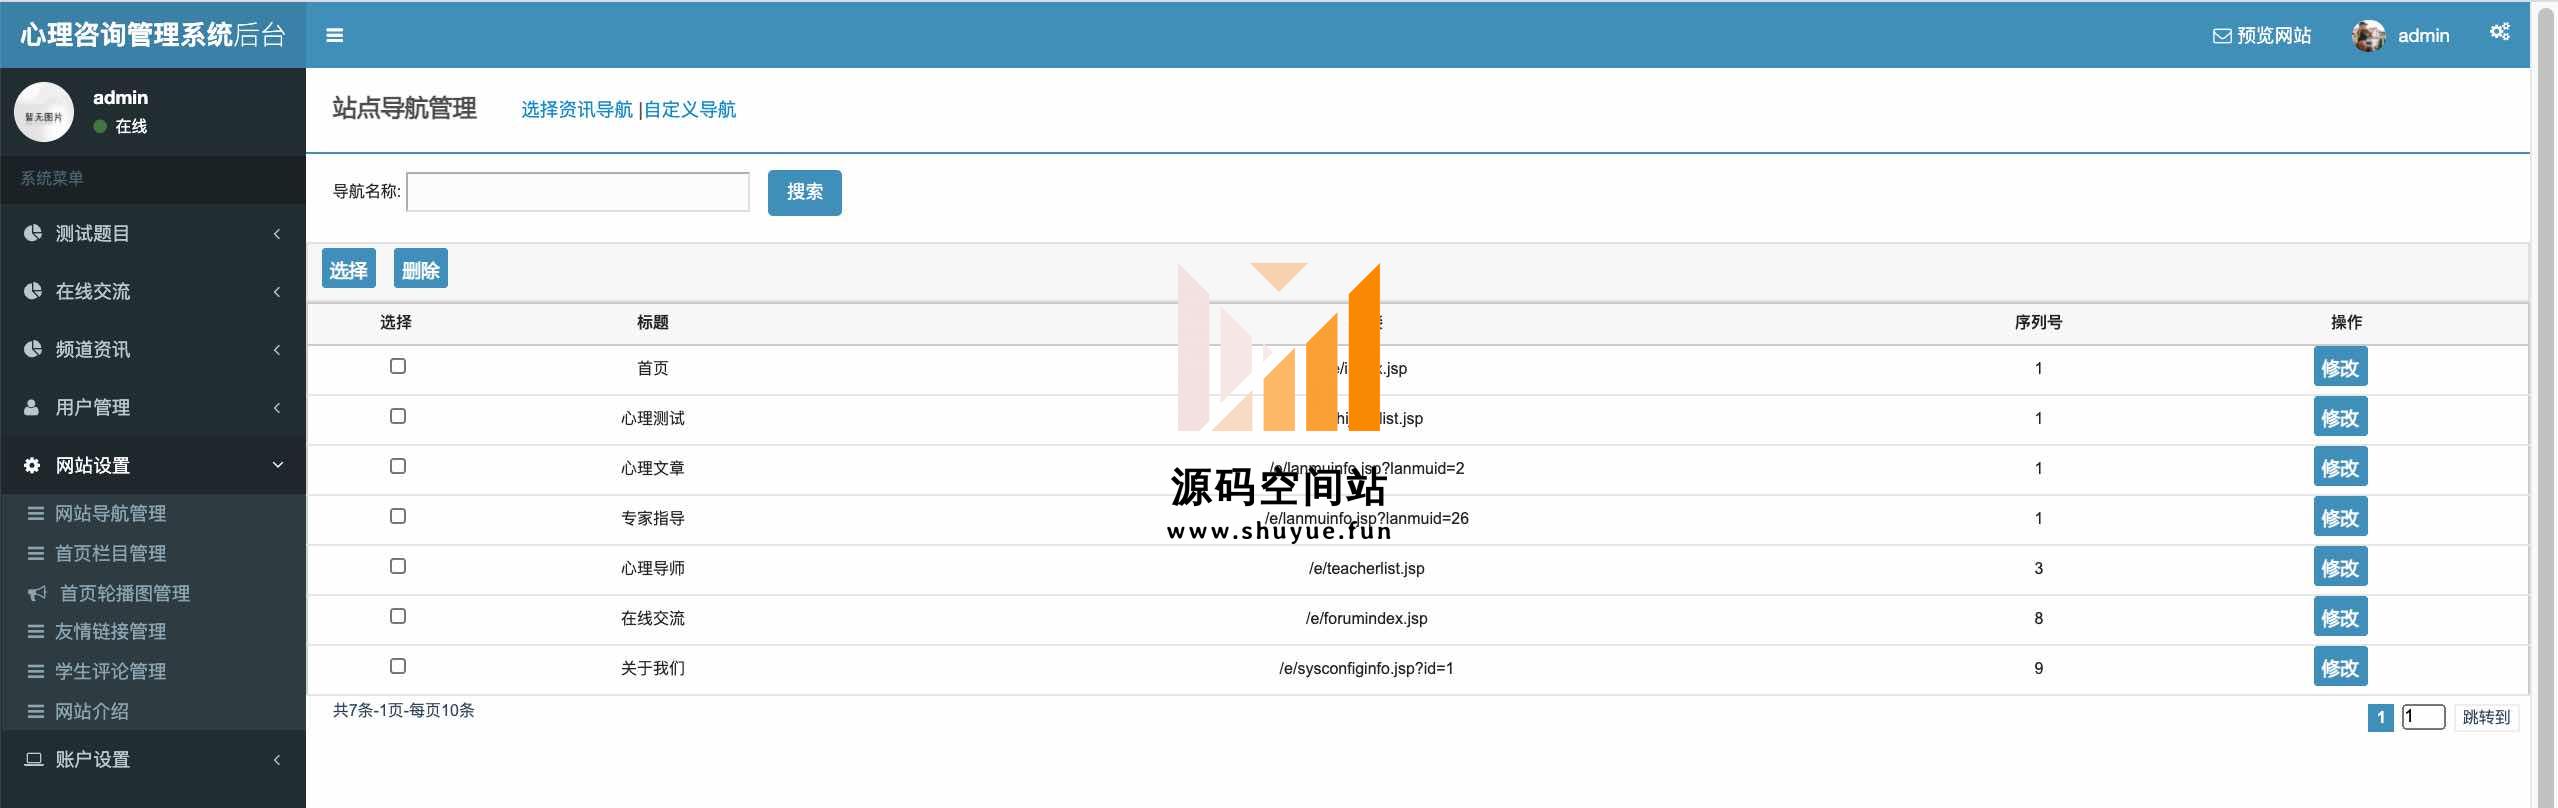Select the 心理导师 row checkbox
Image resolution: width=2558 pixels, height=808 pixels.
[x=398, y=566]
